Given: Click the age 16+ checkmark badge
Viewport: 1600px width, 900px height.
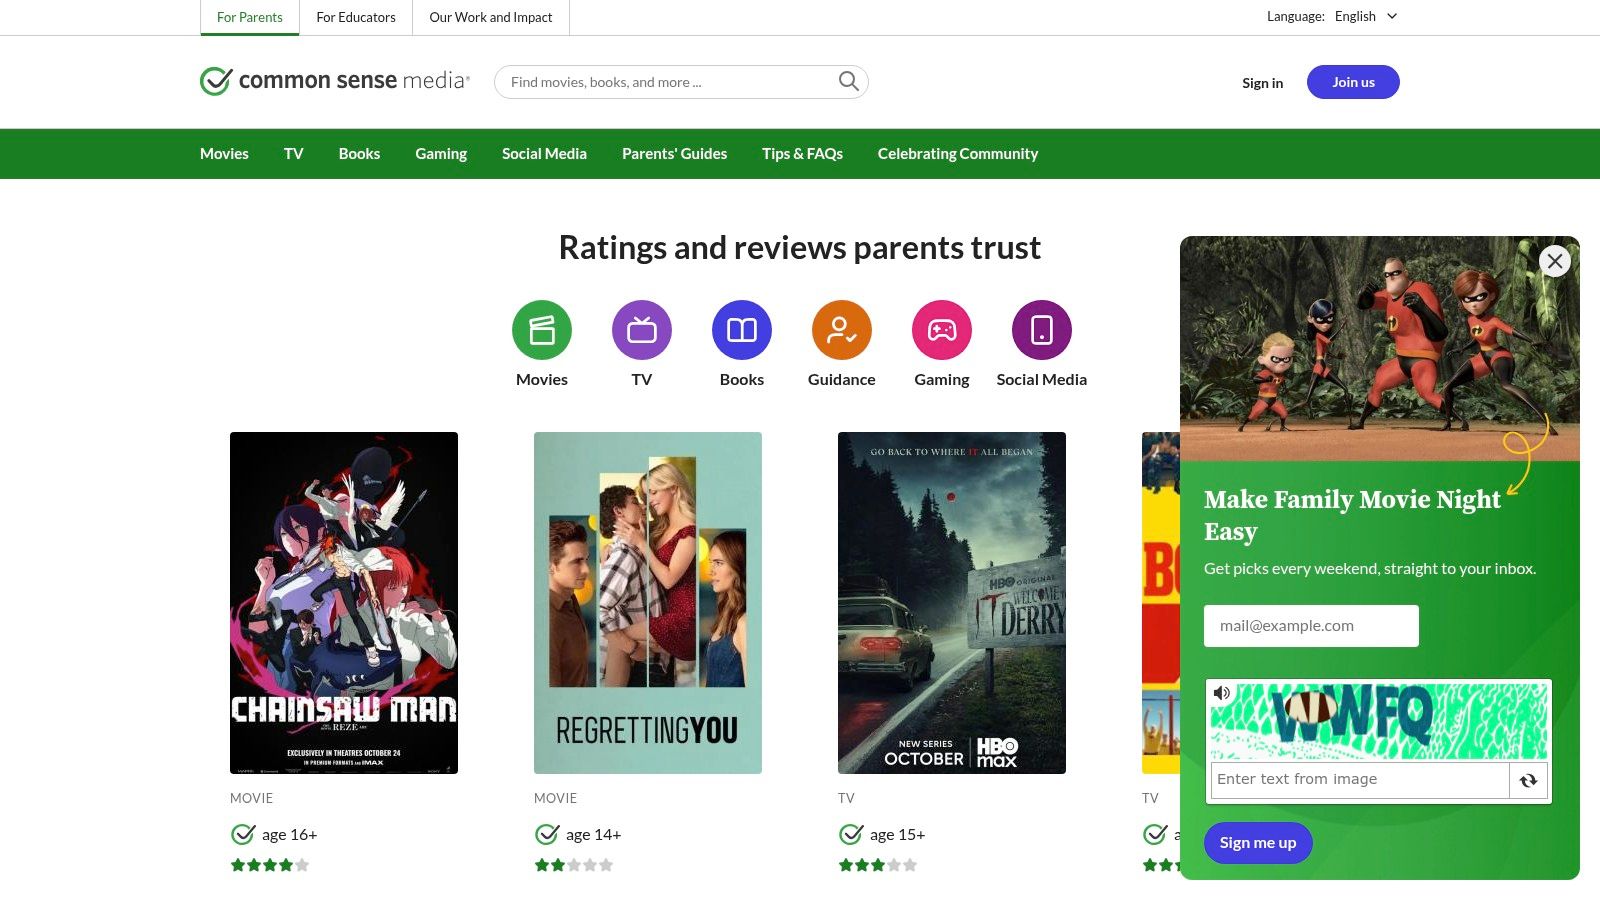Looking at the screenshot, I should 243,834.
